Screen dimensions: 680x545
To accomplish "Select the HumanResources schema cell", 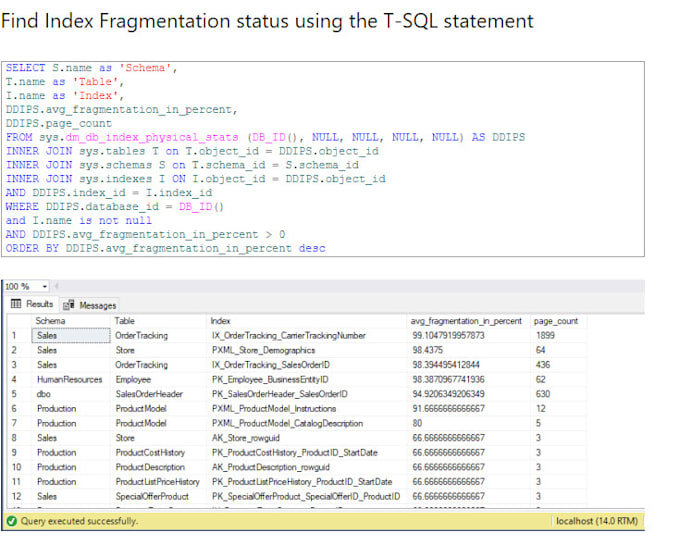I will pos(70,379).
